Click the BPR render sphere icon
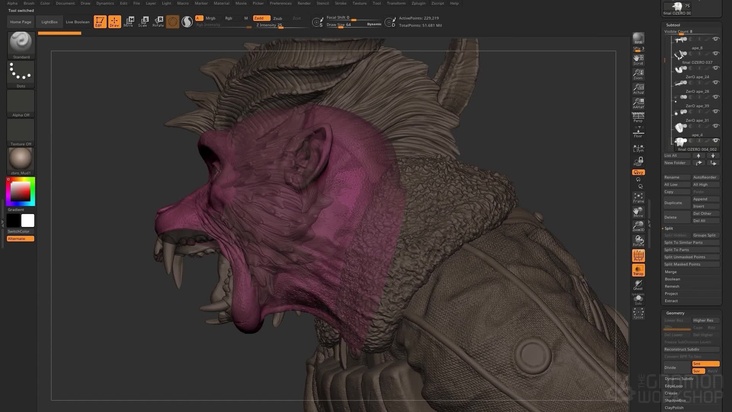This screenshot has height=412, width=732. (638, 38)
